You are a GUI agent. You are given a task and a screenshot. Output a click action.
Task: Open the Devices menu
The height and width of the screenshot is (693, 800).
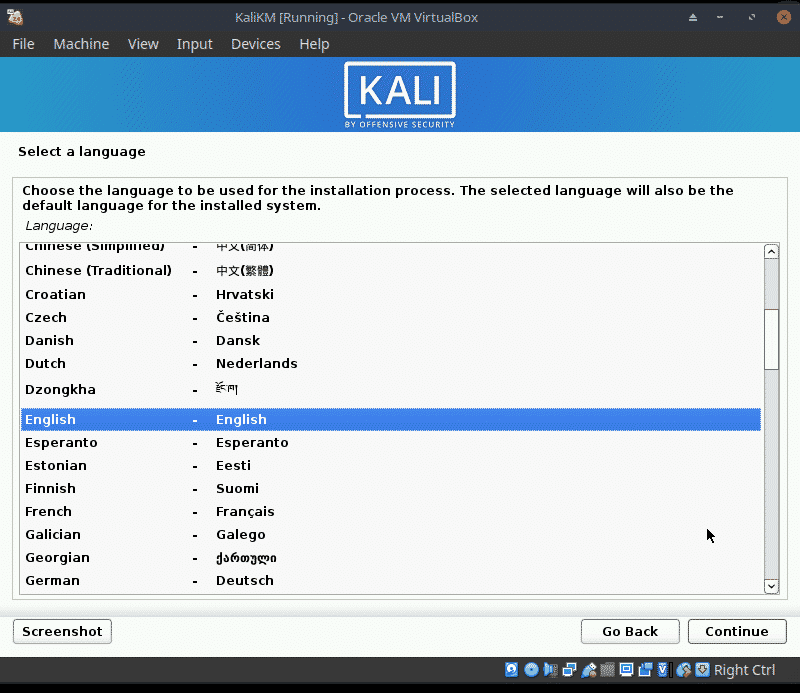coord(255,44)
